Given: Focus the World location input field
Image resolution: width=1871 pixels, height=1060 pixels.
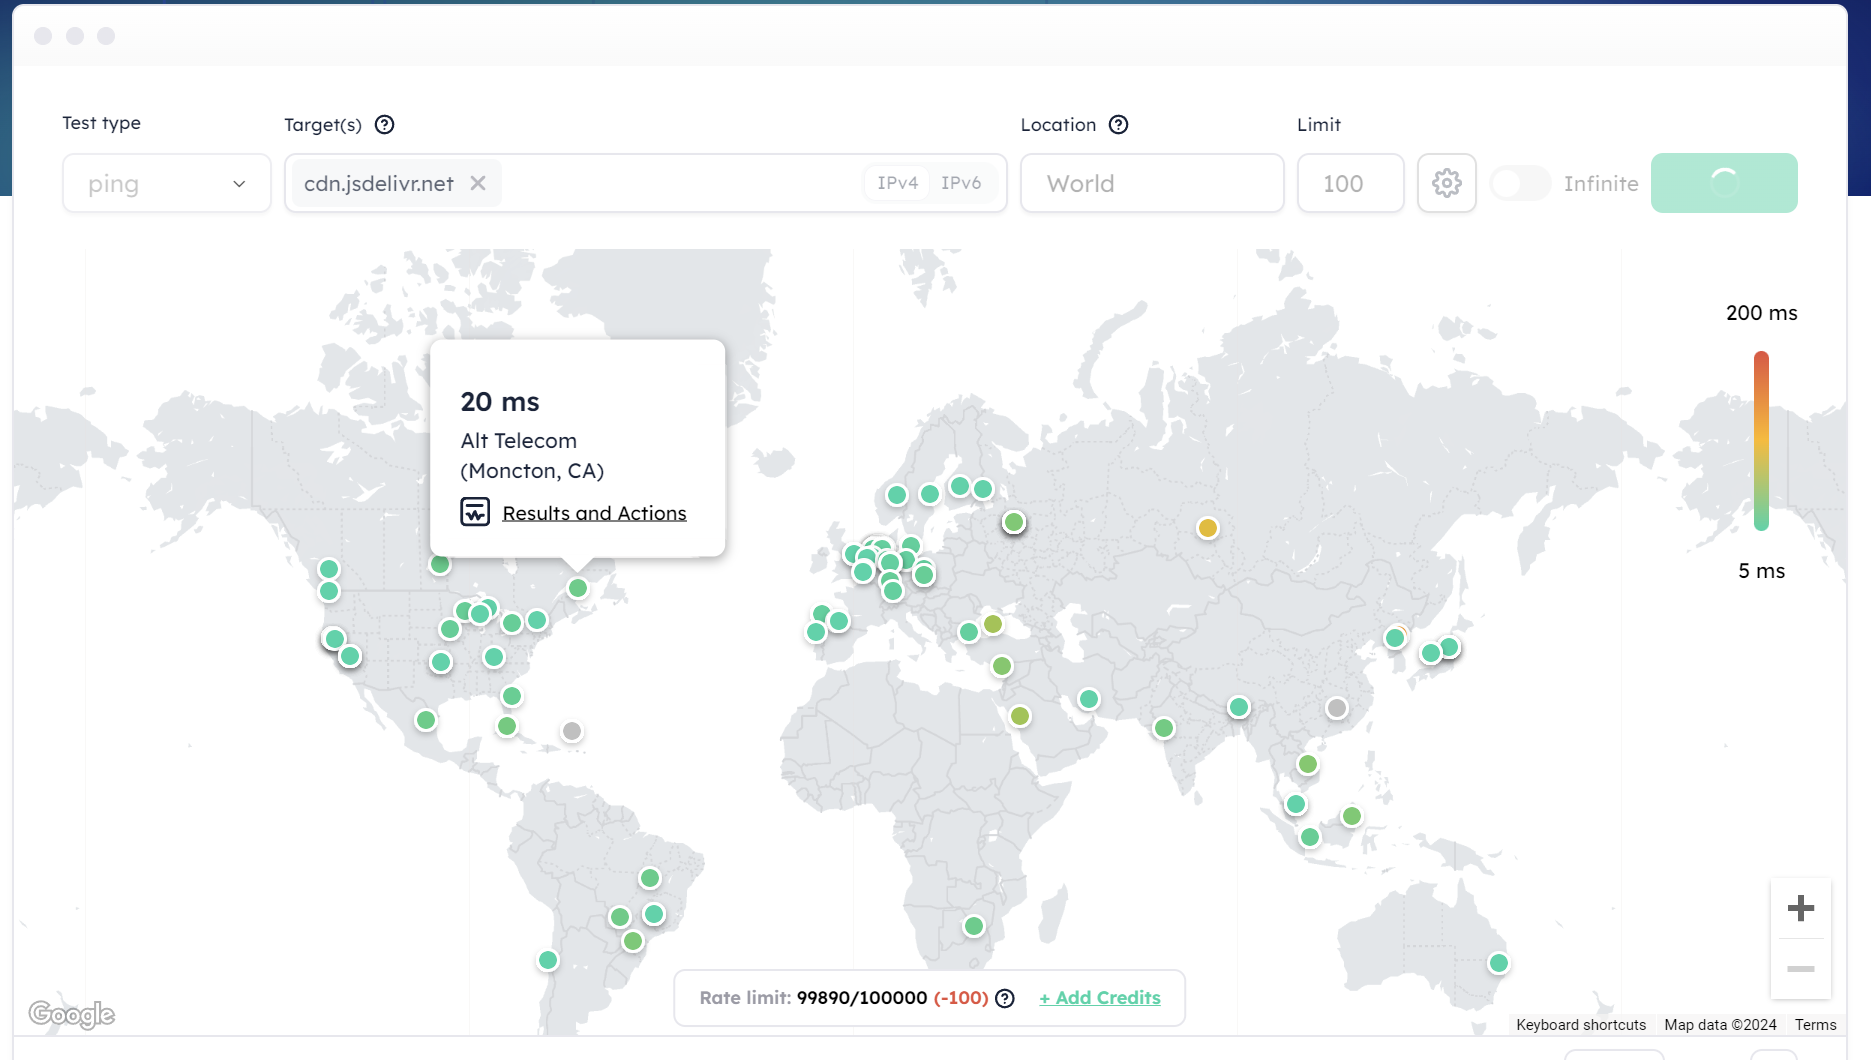Looking at the screenshot, I should (x=1152, y=183).
